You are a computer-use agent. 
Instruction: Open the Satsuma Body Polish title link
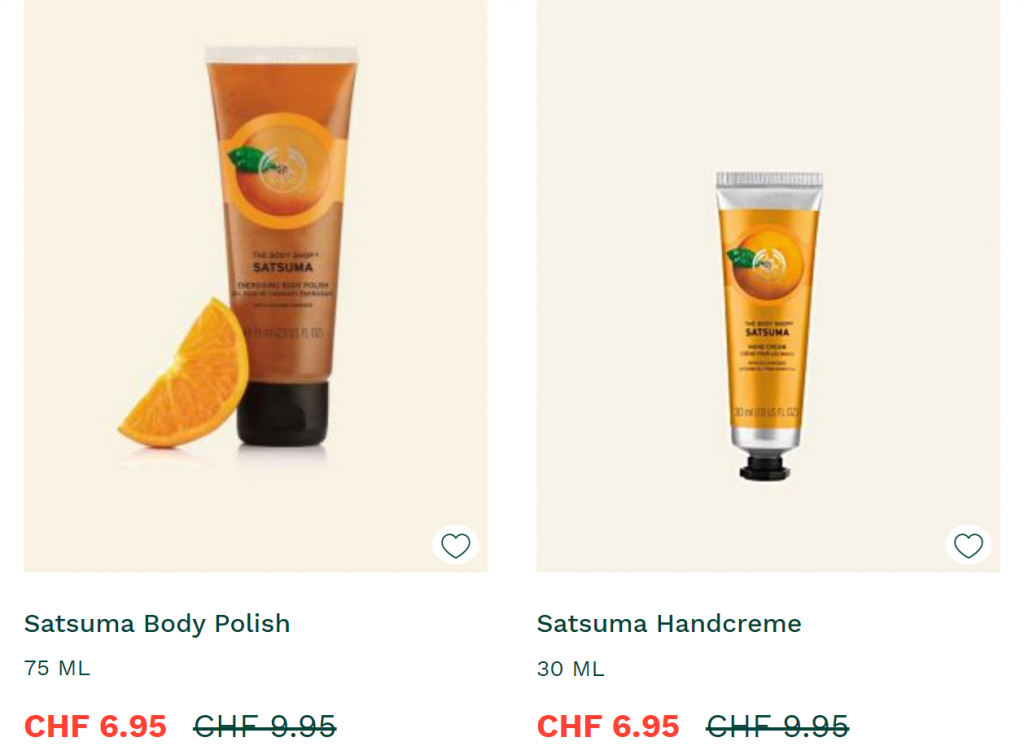[x=157, y=624]
